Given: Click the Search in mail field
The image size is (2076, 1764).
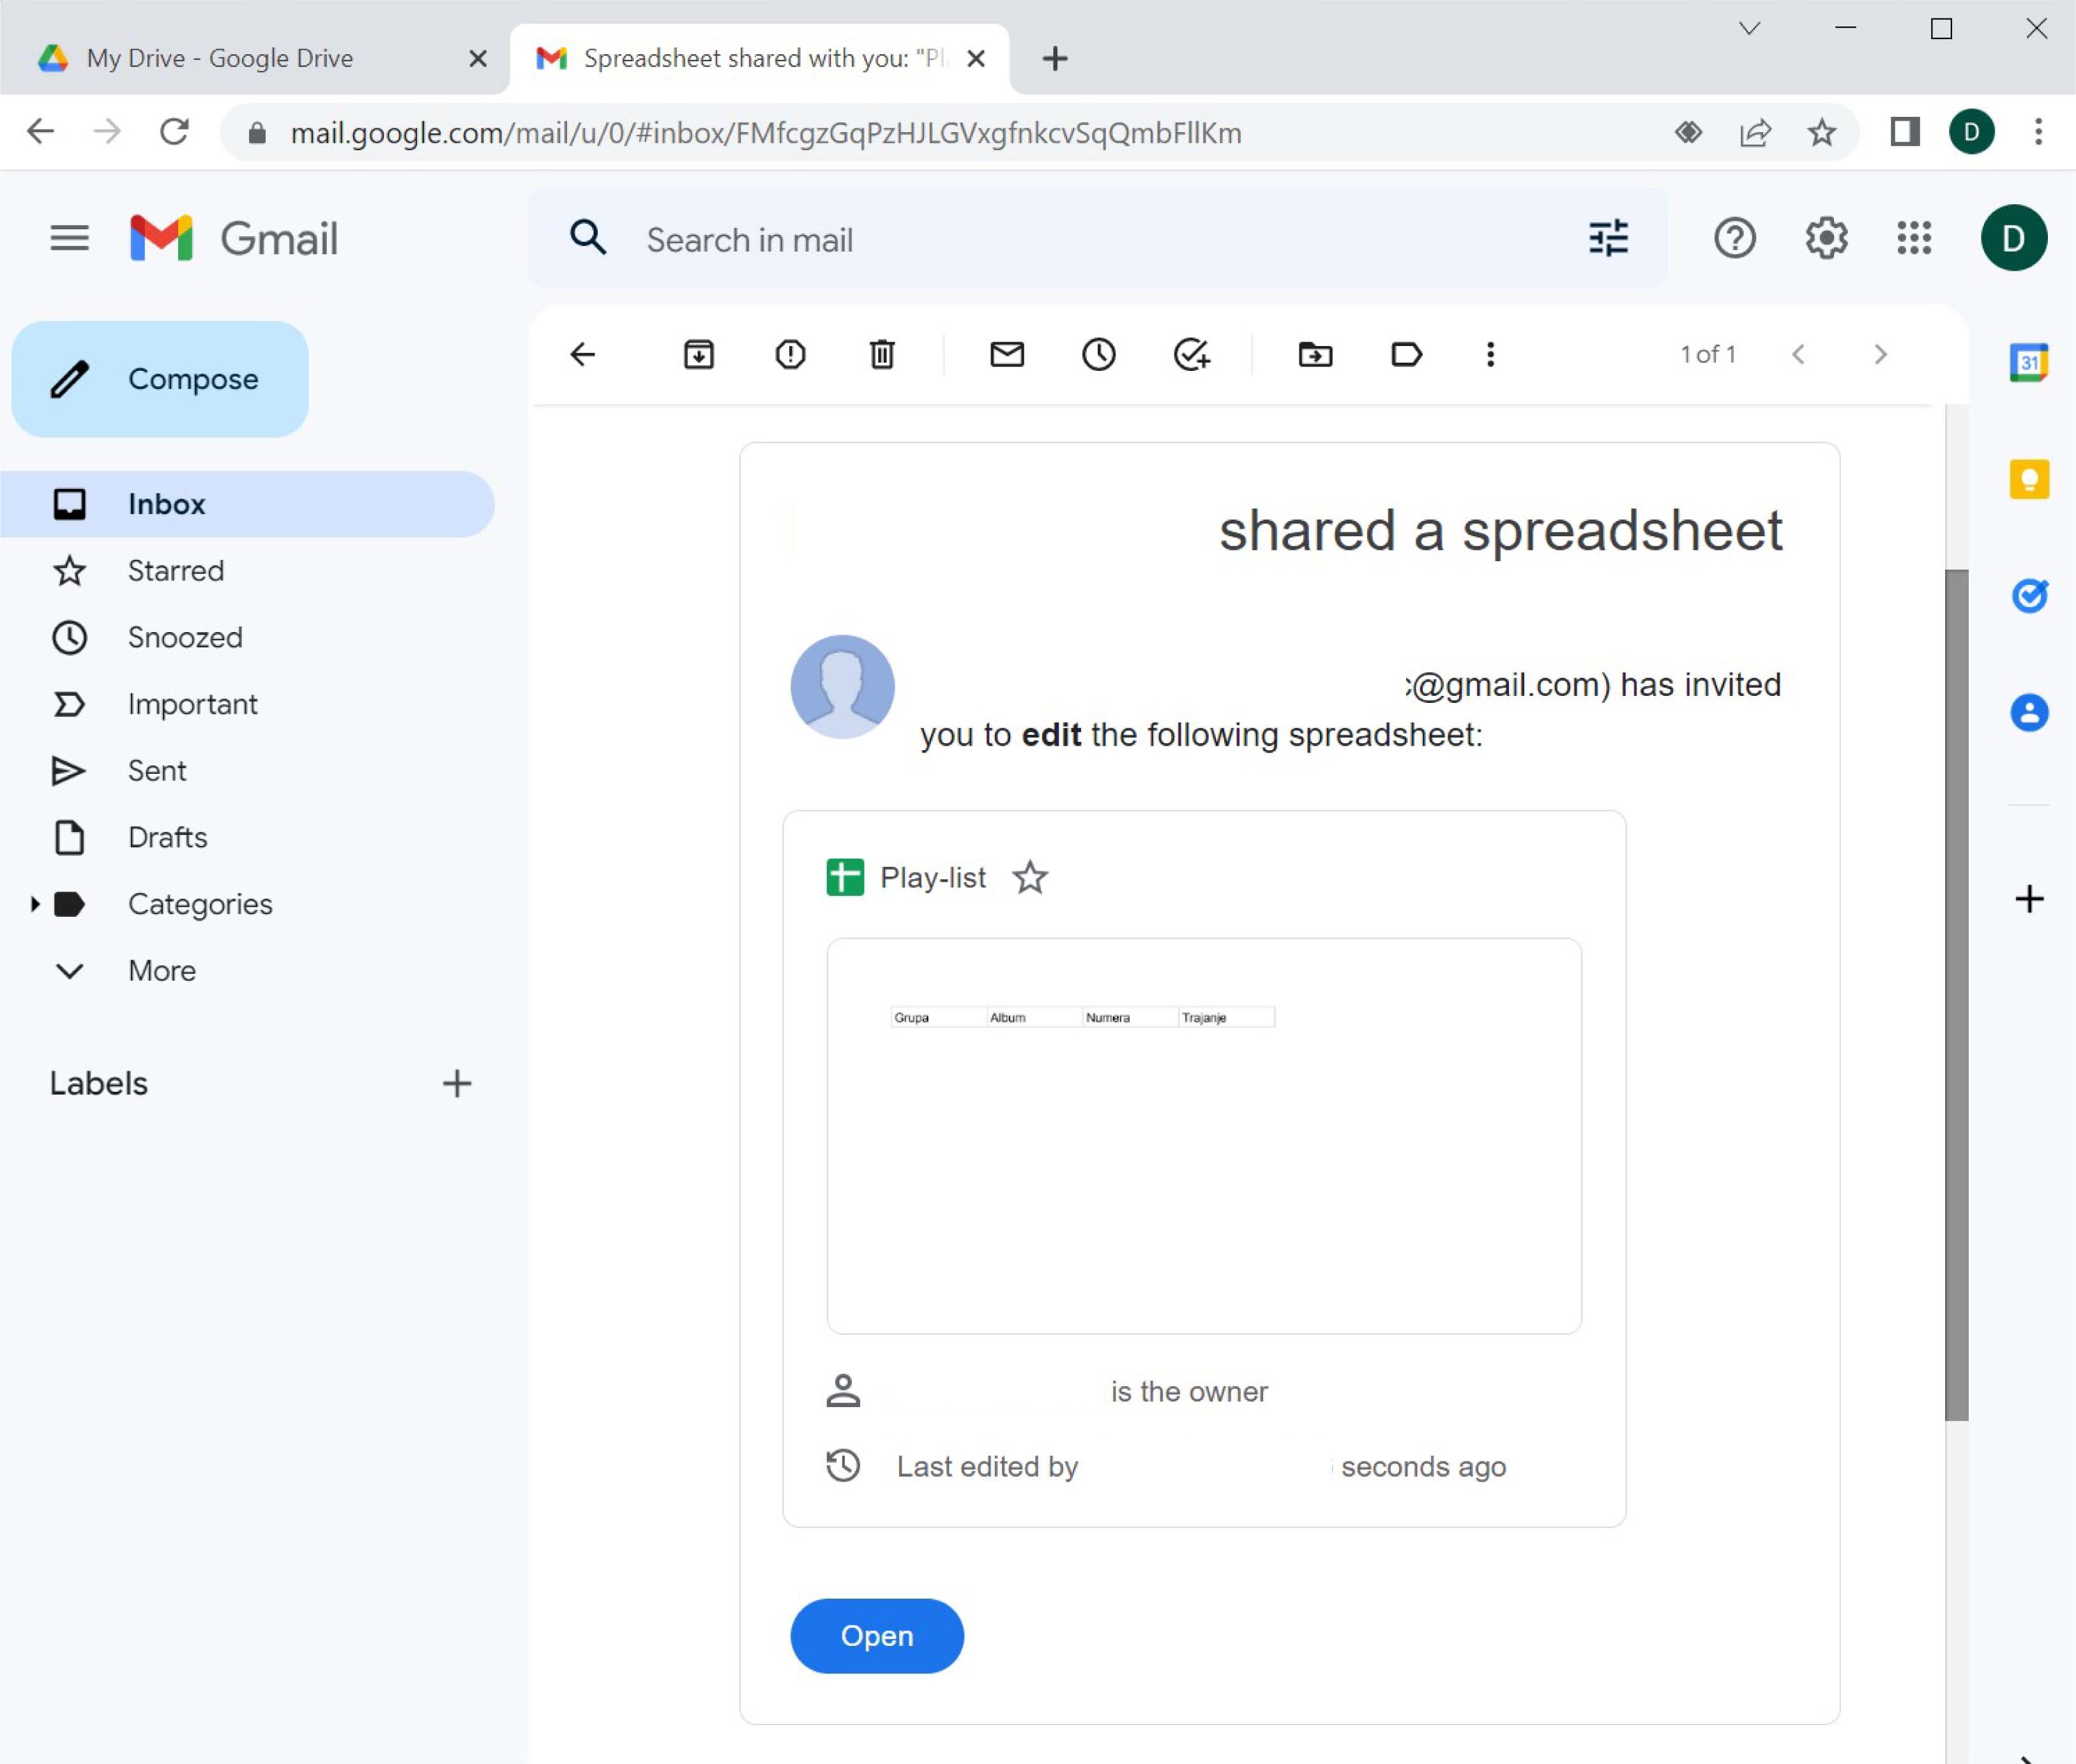Looking at the screenshot, I should pyautogui.click(x=1100, y=240).
